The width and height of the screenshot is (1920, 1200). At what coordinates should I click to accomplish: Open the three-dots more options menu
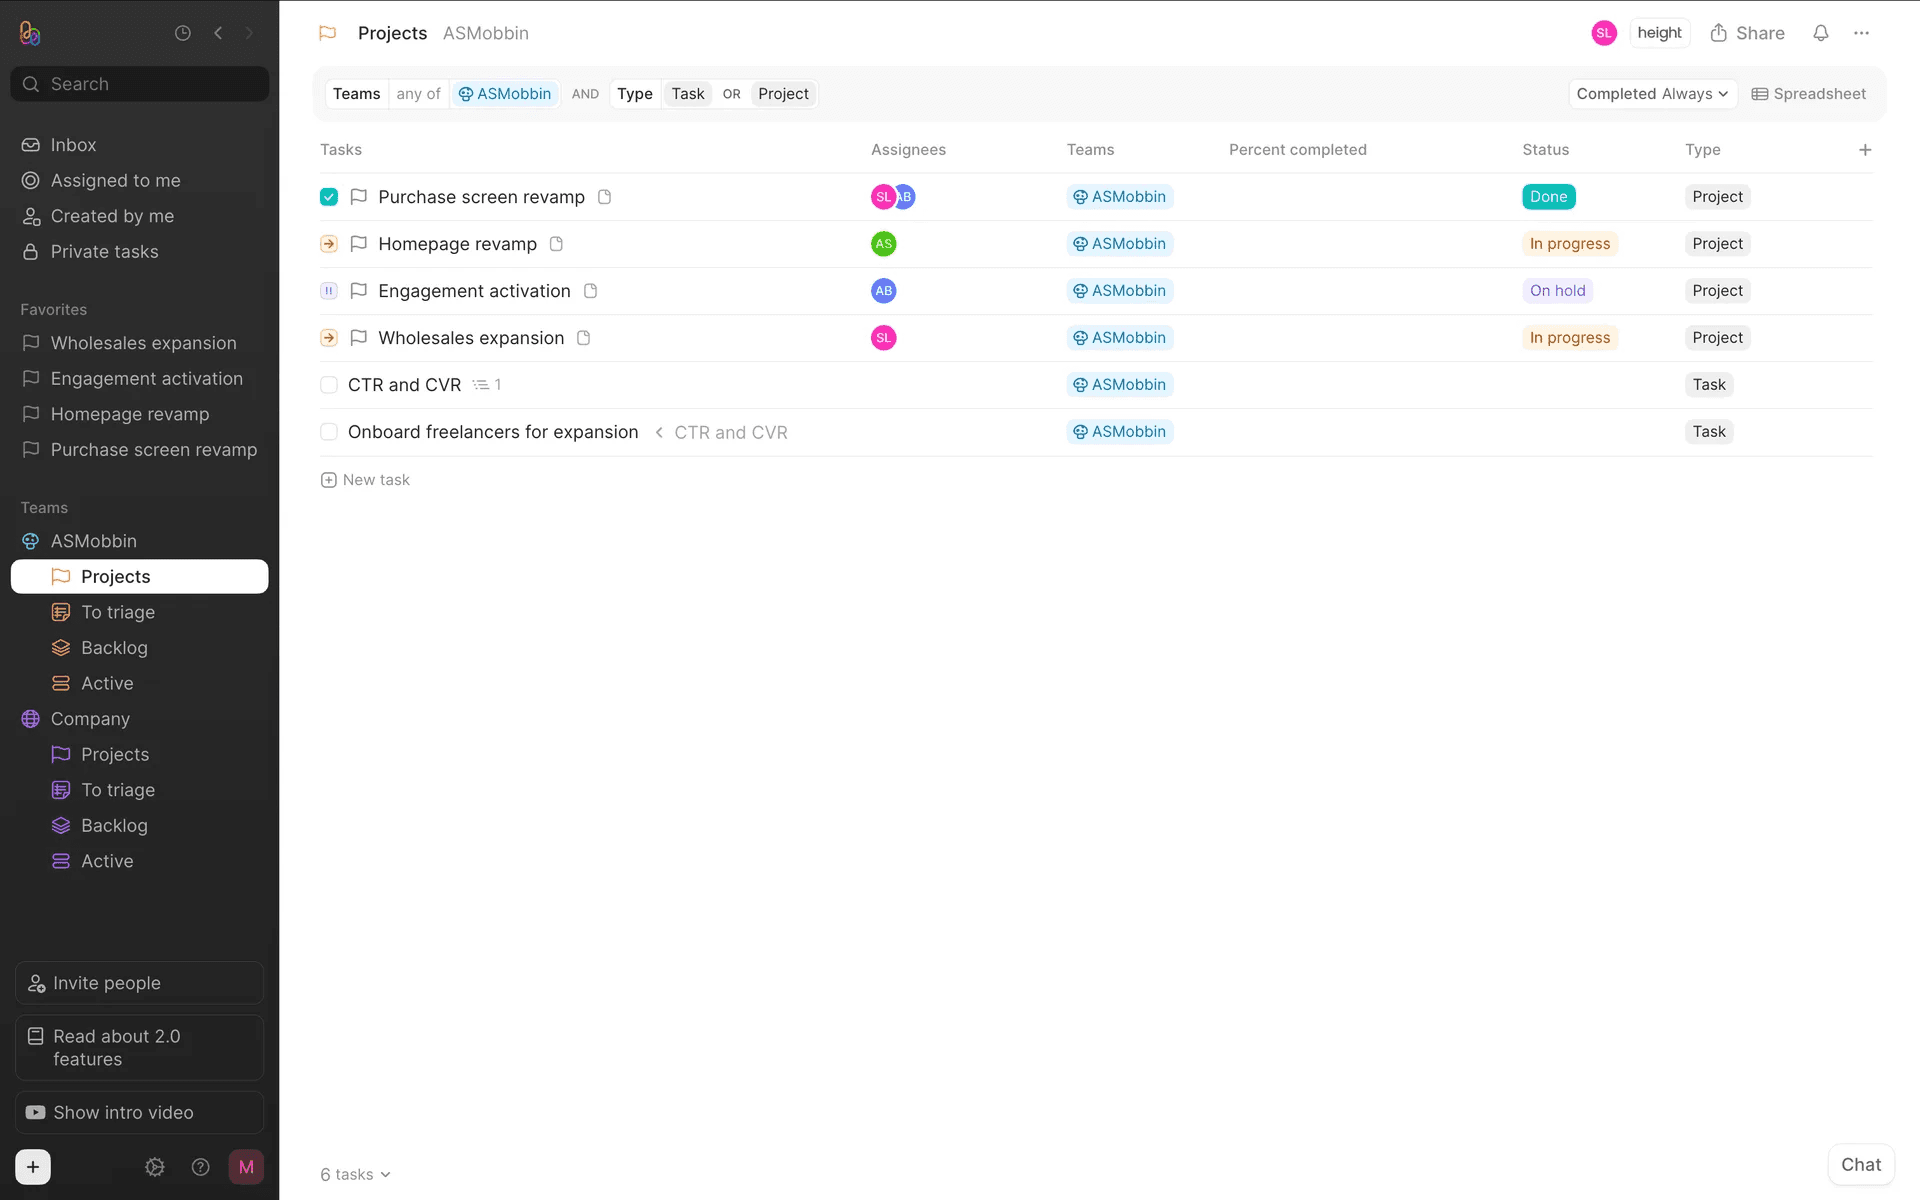pos(1861,33)
